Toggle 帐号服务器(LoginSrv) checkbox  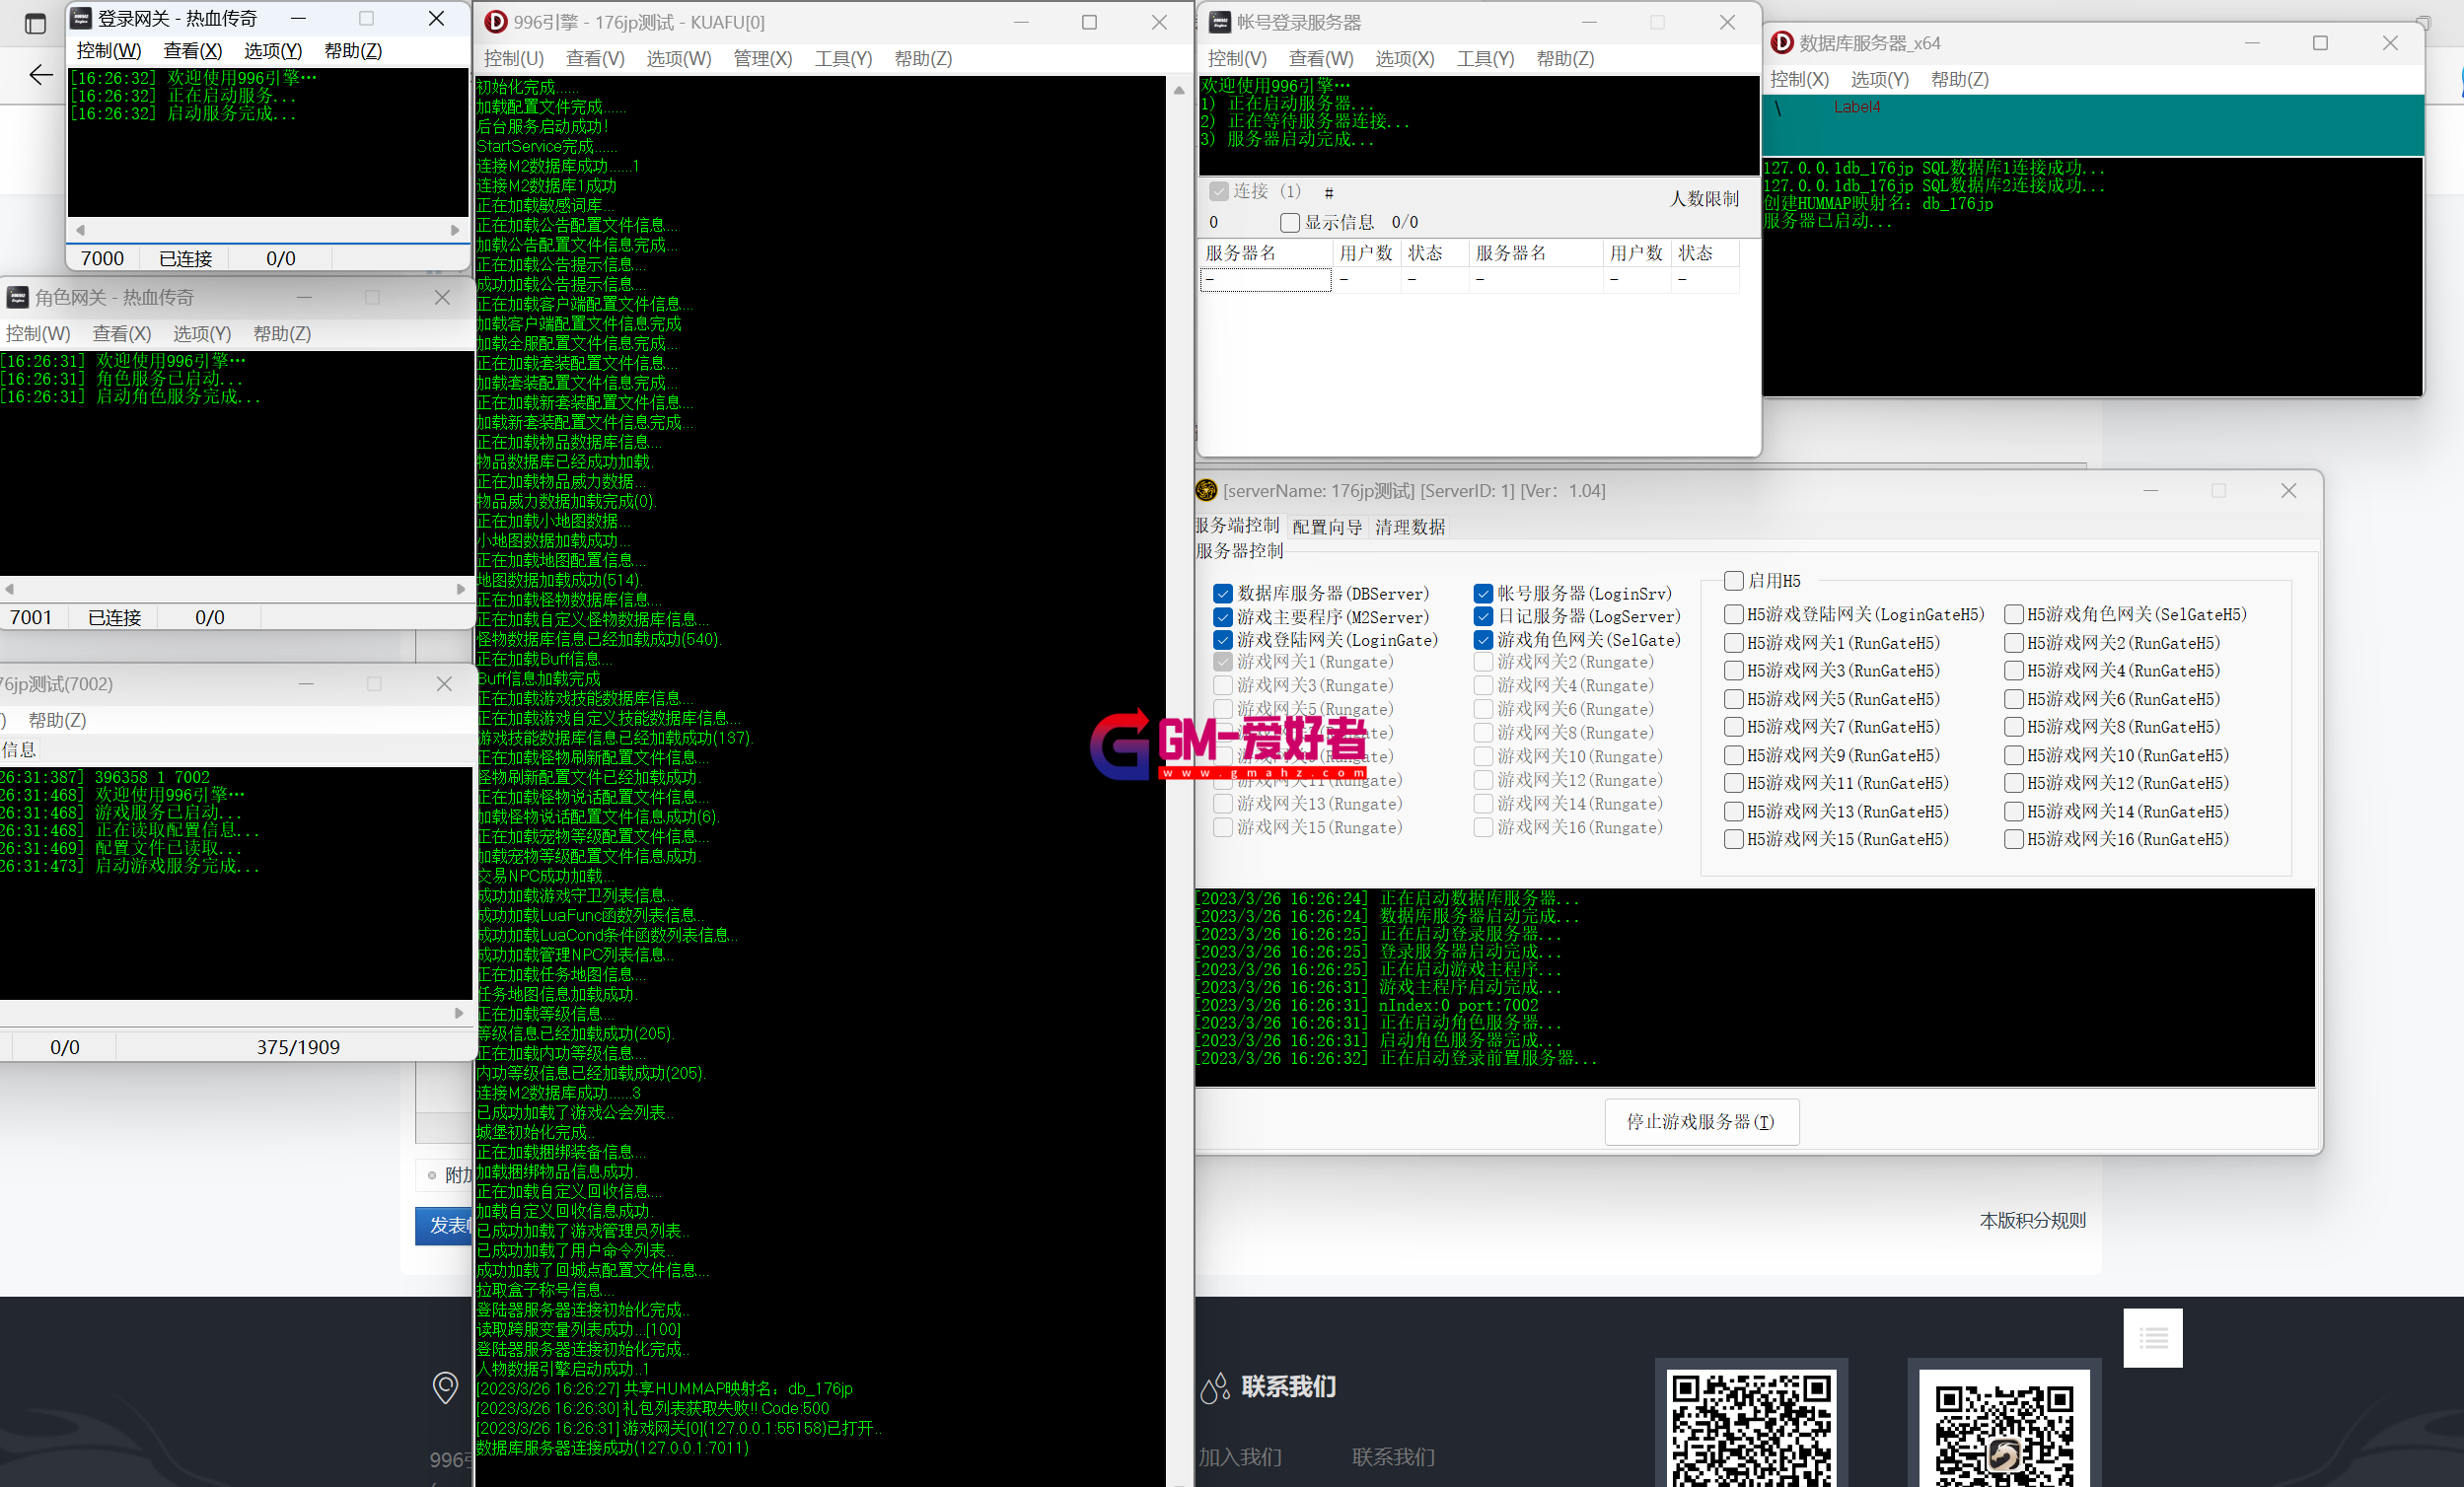(1483, 593)
